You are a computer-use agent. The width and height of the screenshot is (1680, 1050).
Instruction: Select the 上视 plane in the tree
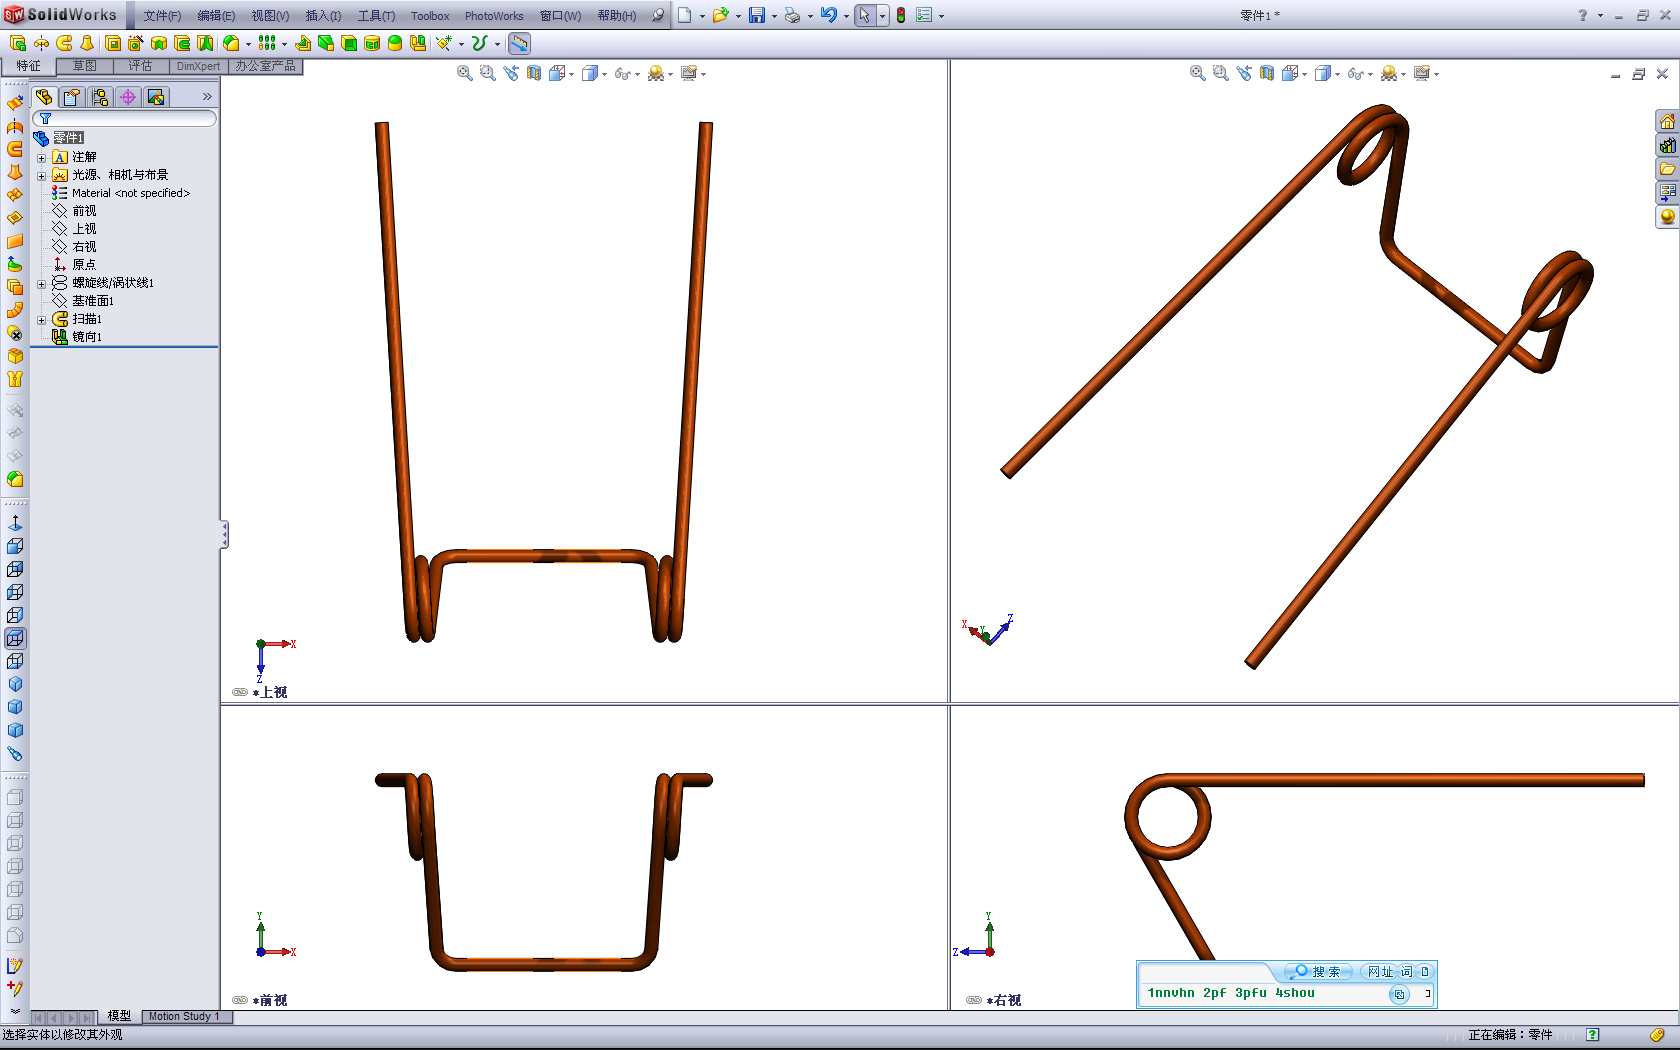[84, 229]
